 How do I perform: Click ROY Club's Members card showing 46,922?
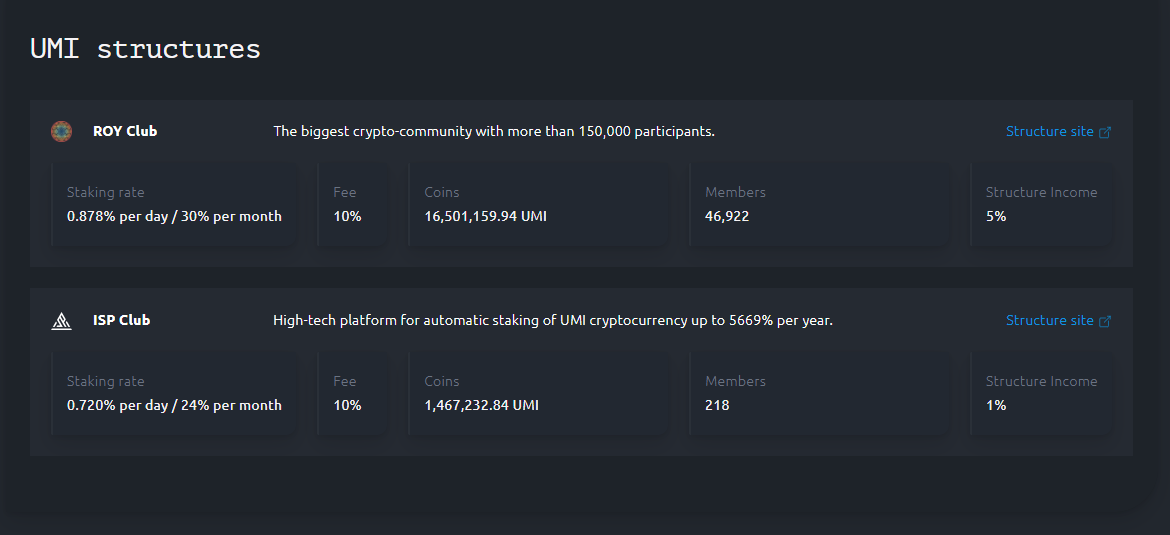(x=818, y=205)
